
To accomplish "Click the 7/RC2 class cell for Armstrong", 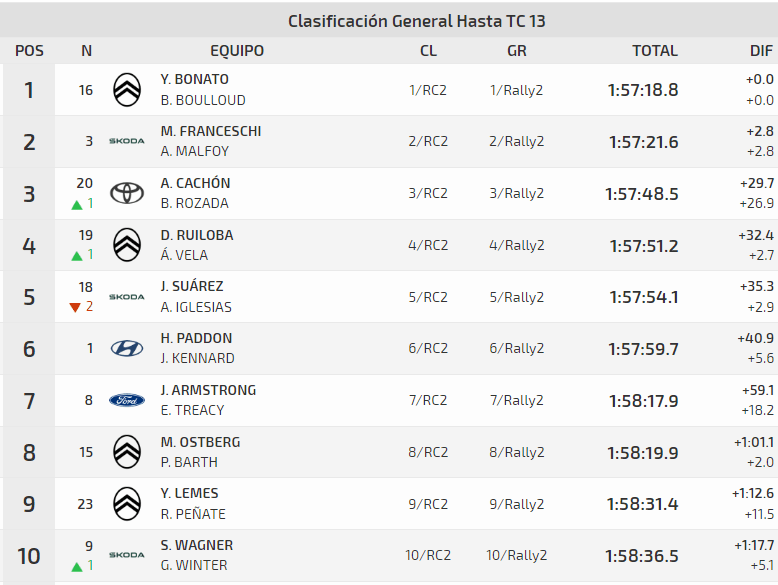I will click(x=428, y=401).
